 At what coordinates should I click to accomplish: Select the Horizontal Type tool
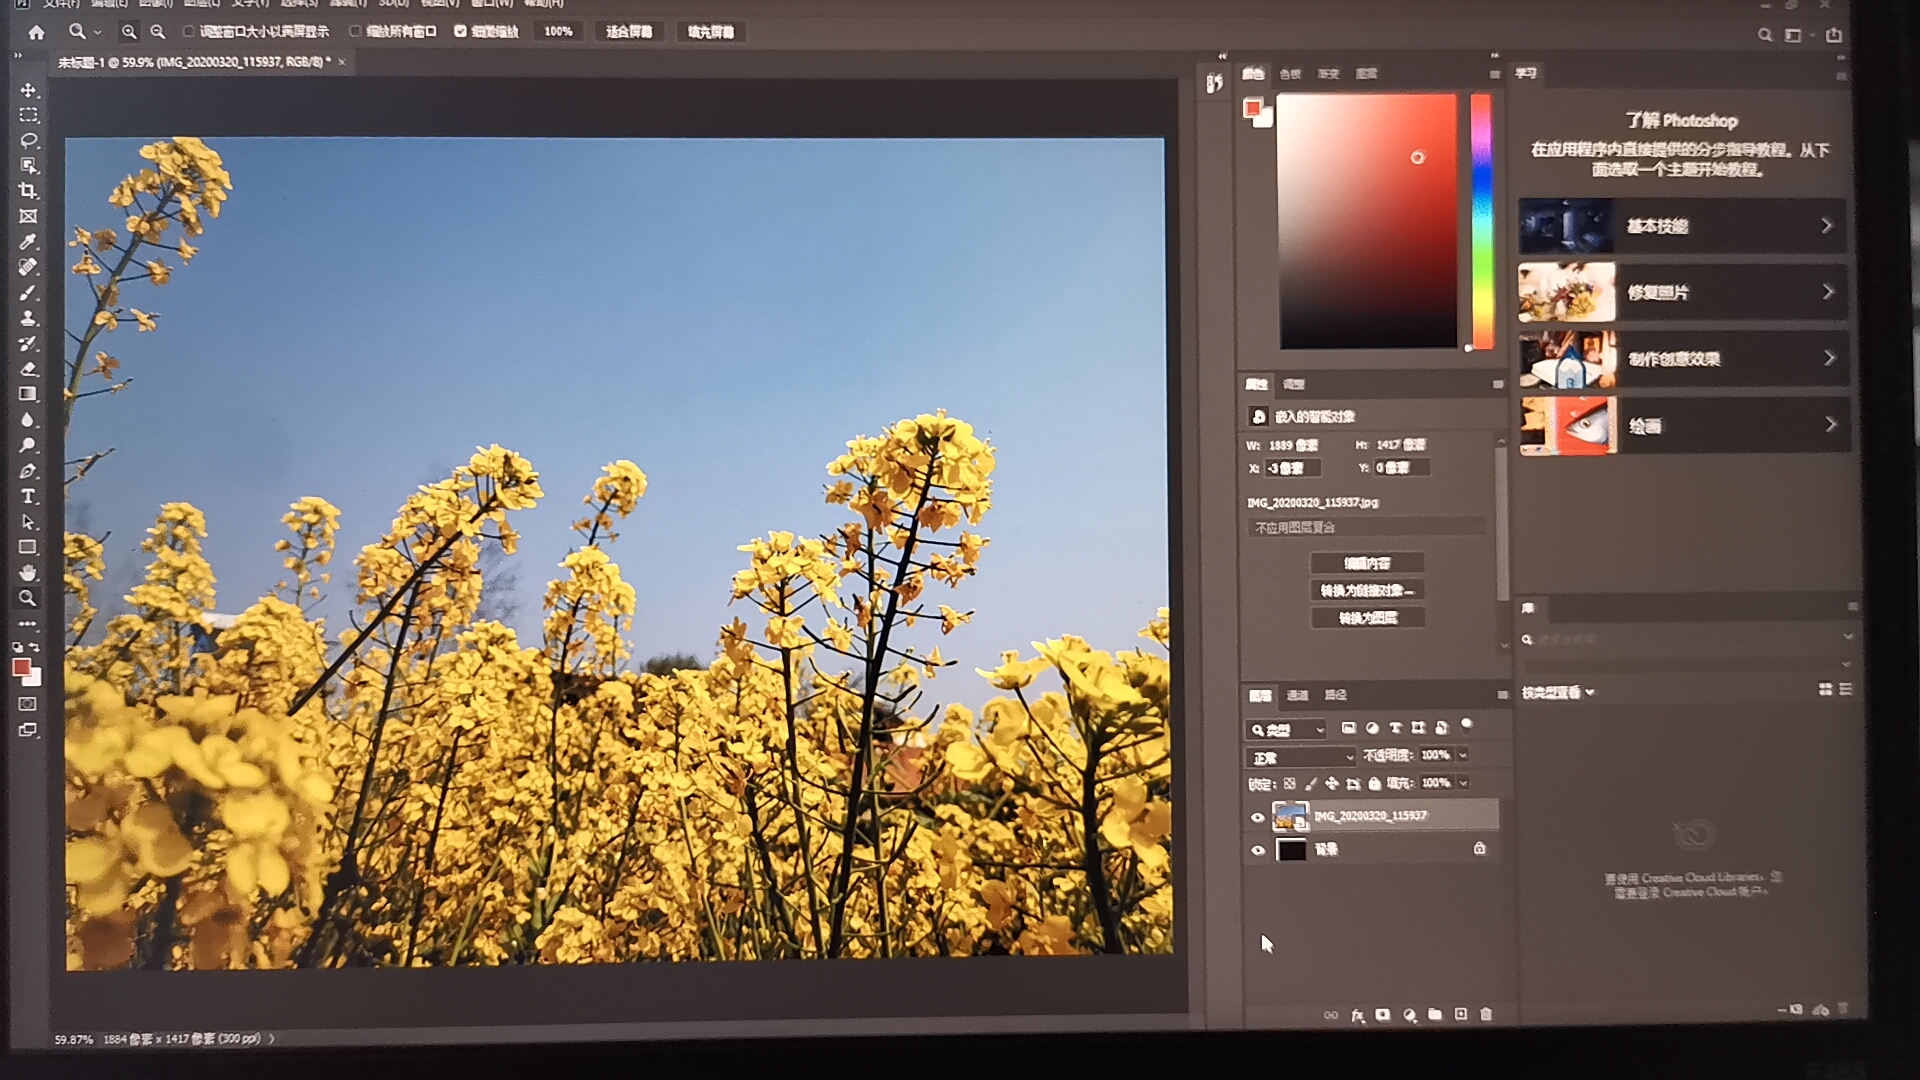[x=28, y=497]
